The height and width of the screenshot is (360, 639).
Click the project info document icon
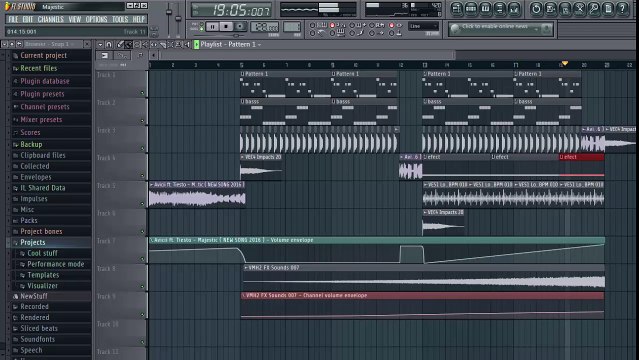(608, 9)
